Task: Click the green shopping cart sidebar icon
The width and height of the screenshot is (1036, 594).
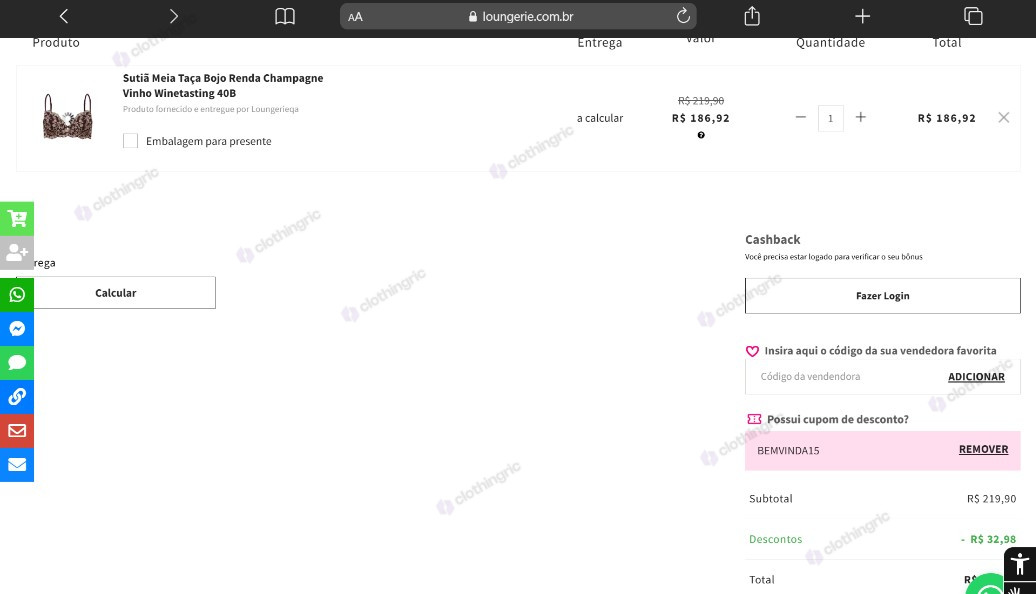Action: pyautogui.click(x=17, y=219)
